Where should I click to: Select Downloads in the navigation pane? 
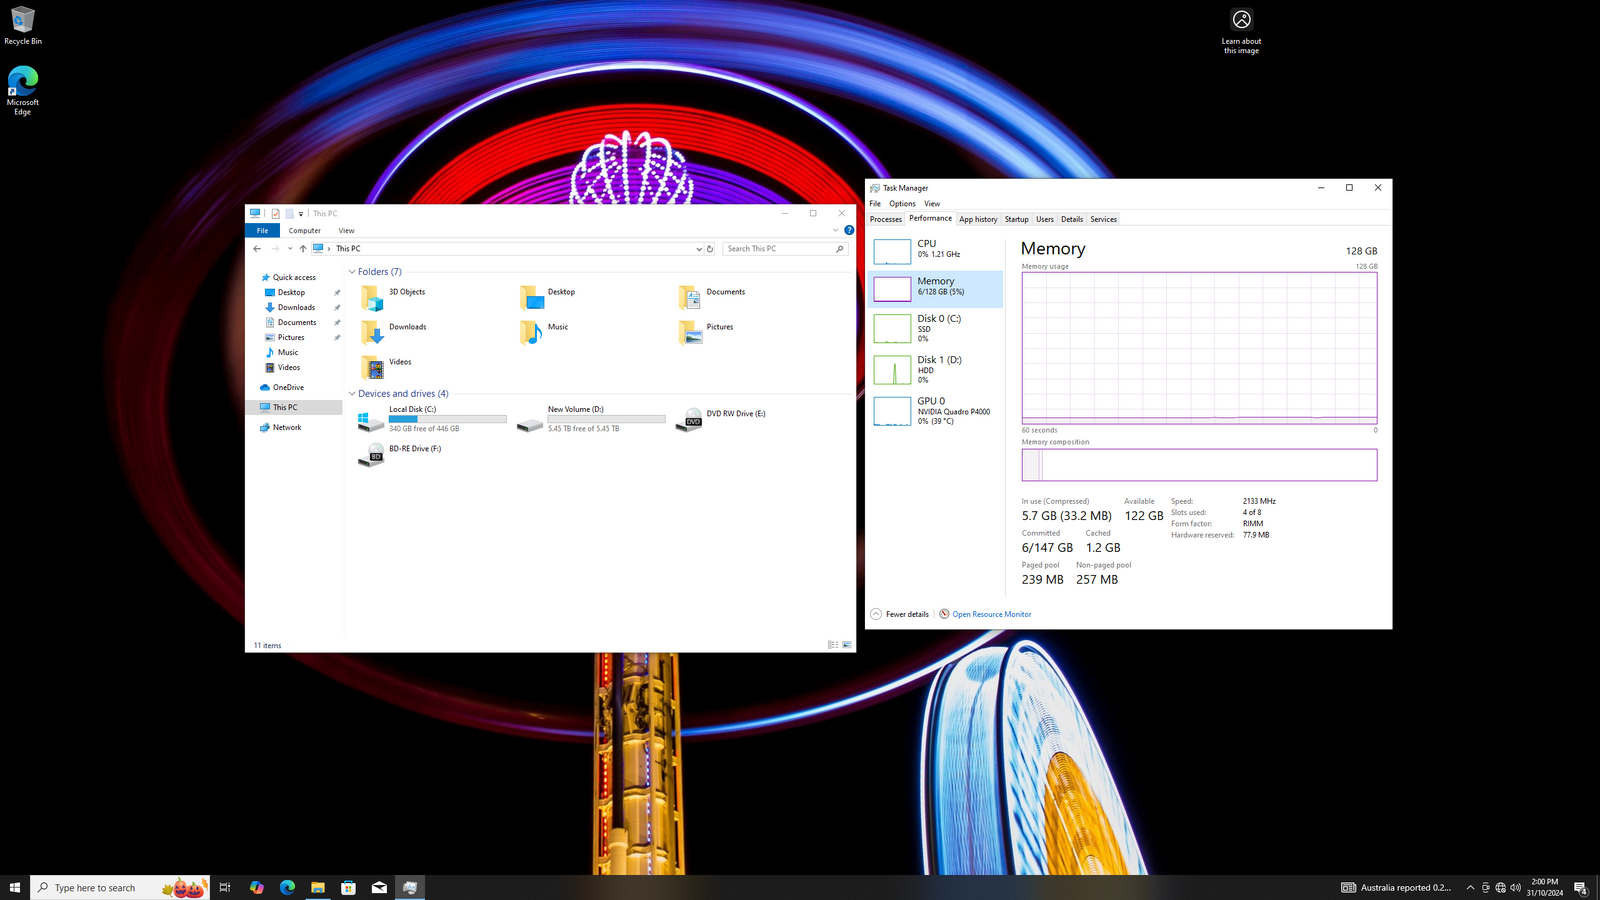290,307
